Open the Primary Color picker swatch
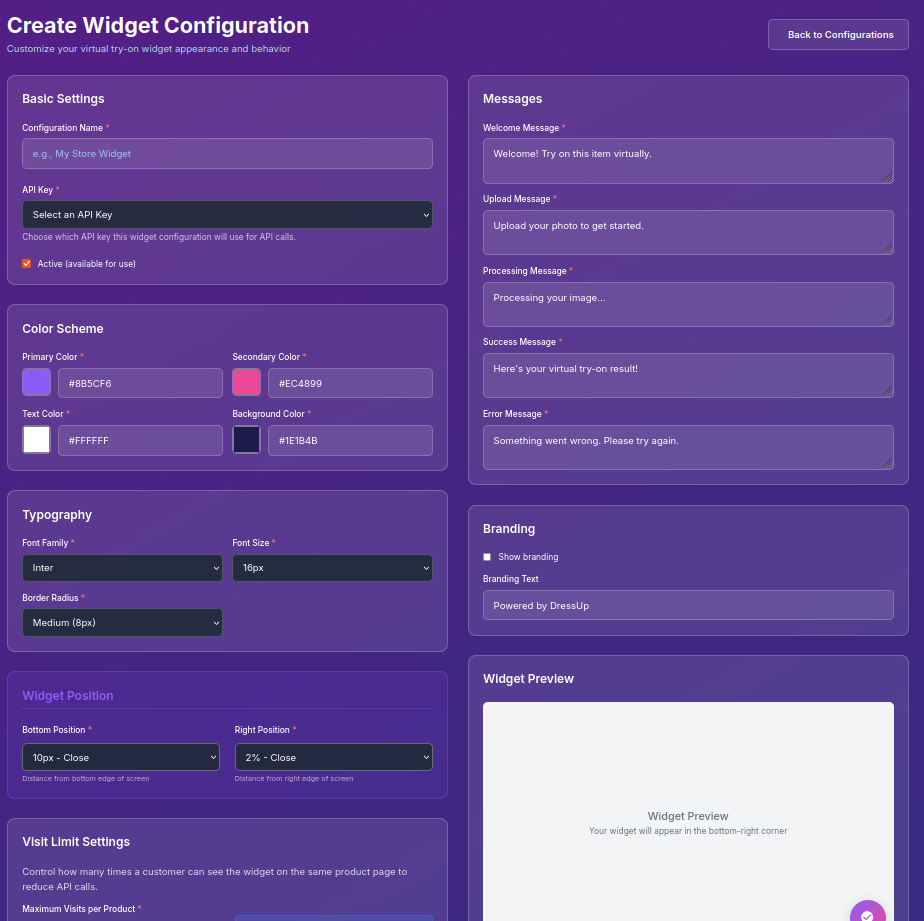924x921 pixels. coord(36,382)
